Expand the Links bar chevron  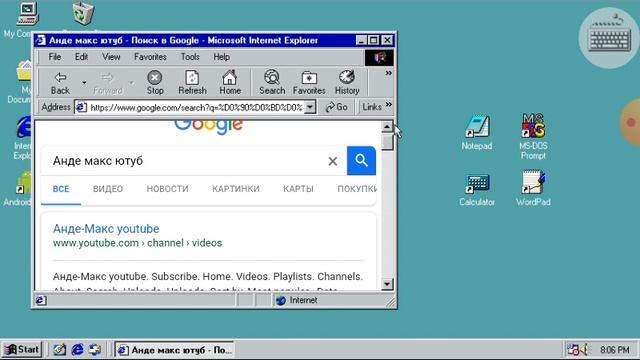click(x=389, y=105)
